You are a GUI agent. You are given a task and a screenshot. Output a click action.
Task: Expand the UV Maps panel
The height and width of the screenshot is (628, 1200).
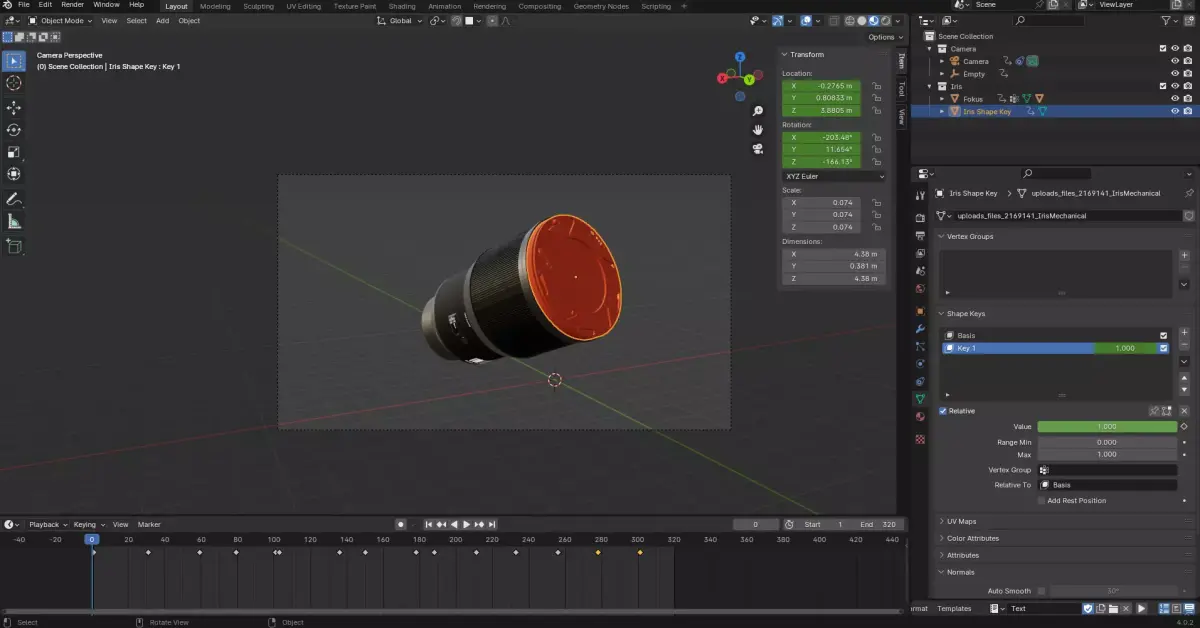click(x=961, y=521)
